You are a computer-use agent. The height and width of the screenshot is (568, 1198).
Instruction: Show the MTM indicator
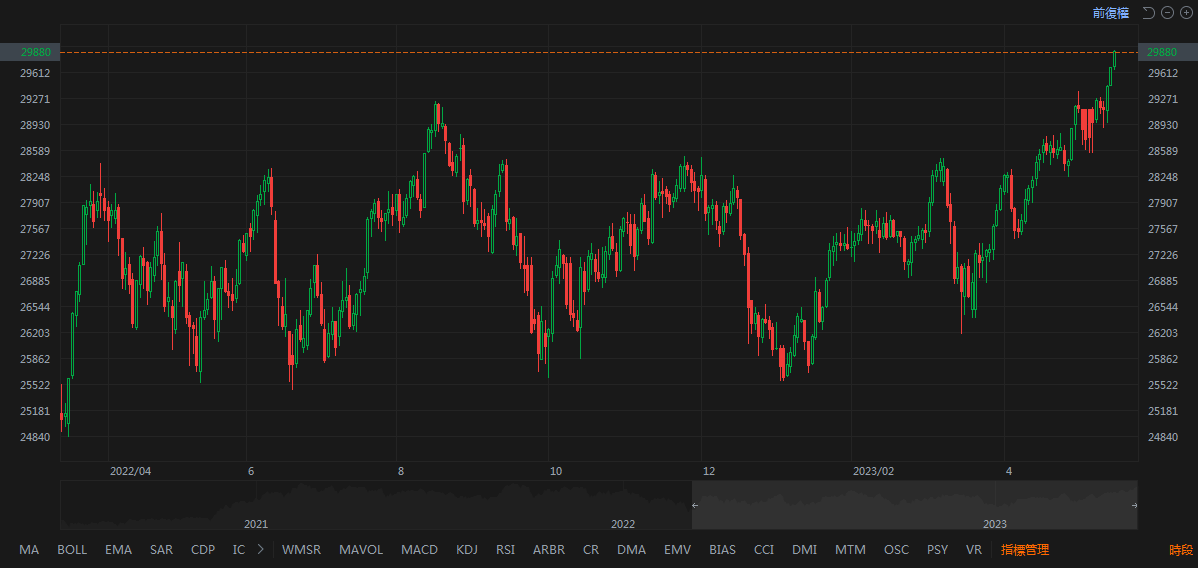850,550
